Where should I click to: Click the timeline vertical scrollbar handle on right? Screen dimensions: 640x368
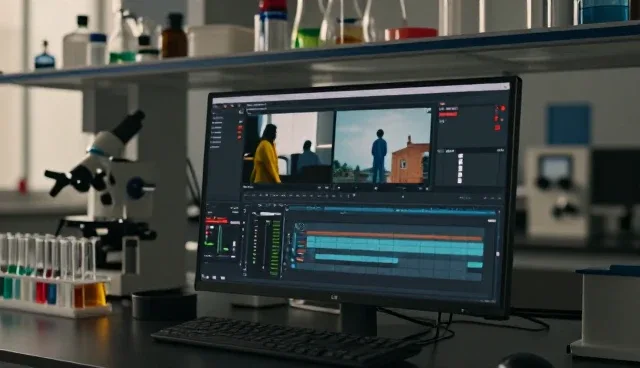[x=497, y=254]
